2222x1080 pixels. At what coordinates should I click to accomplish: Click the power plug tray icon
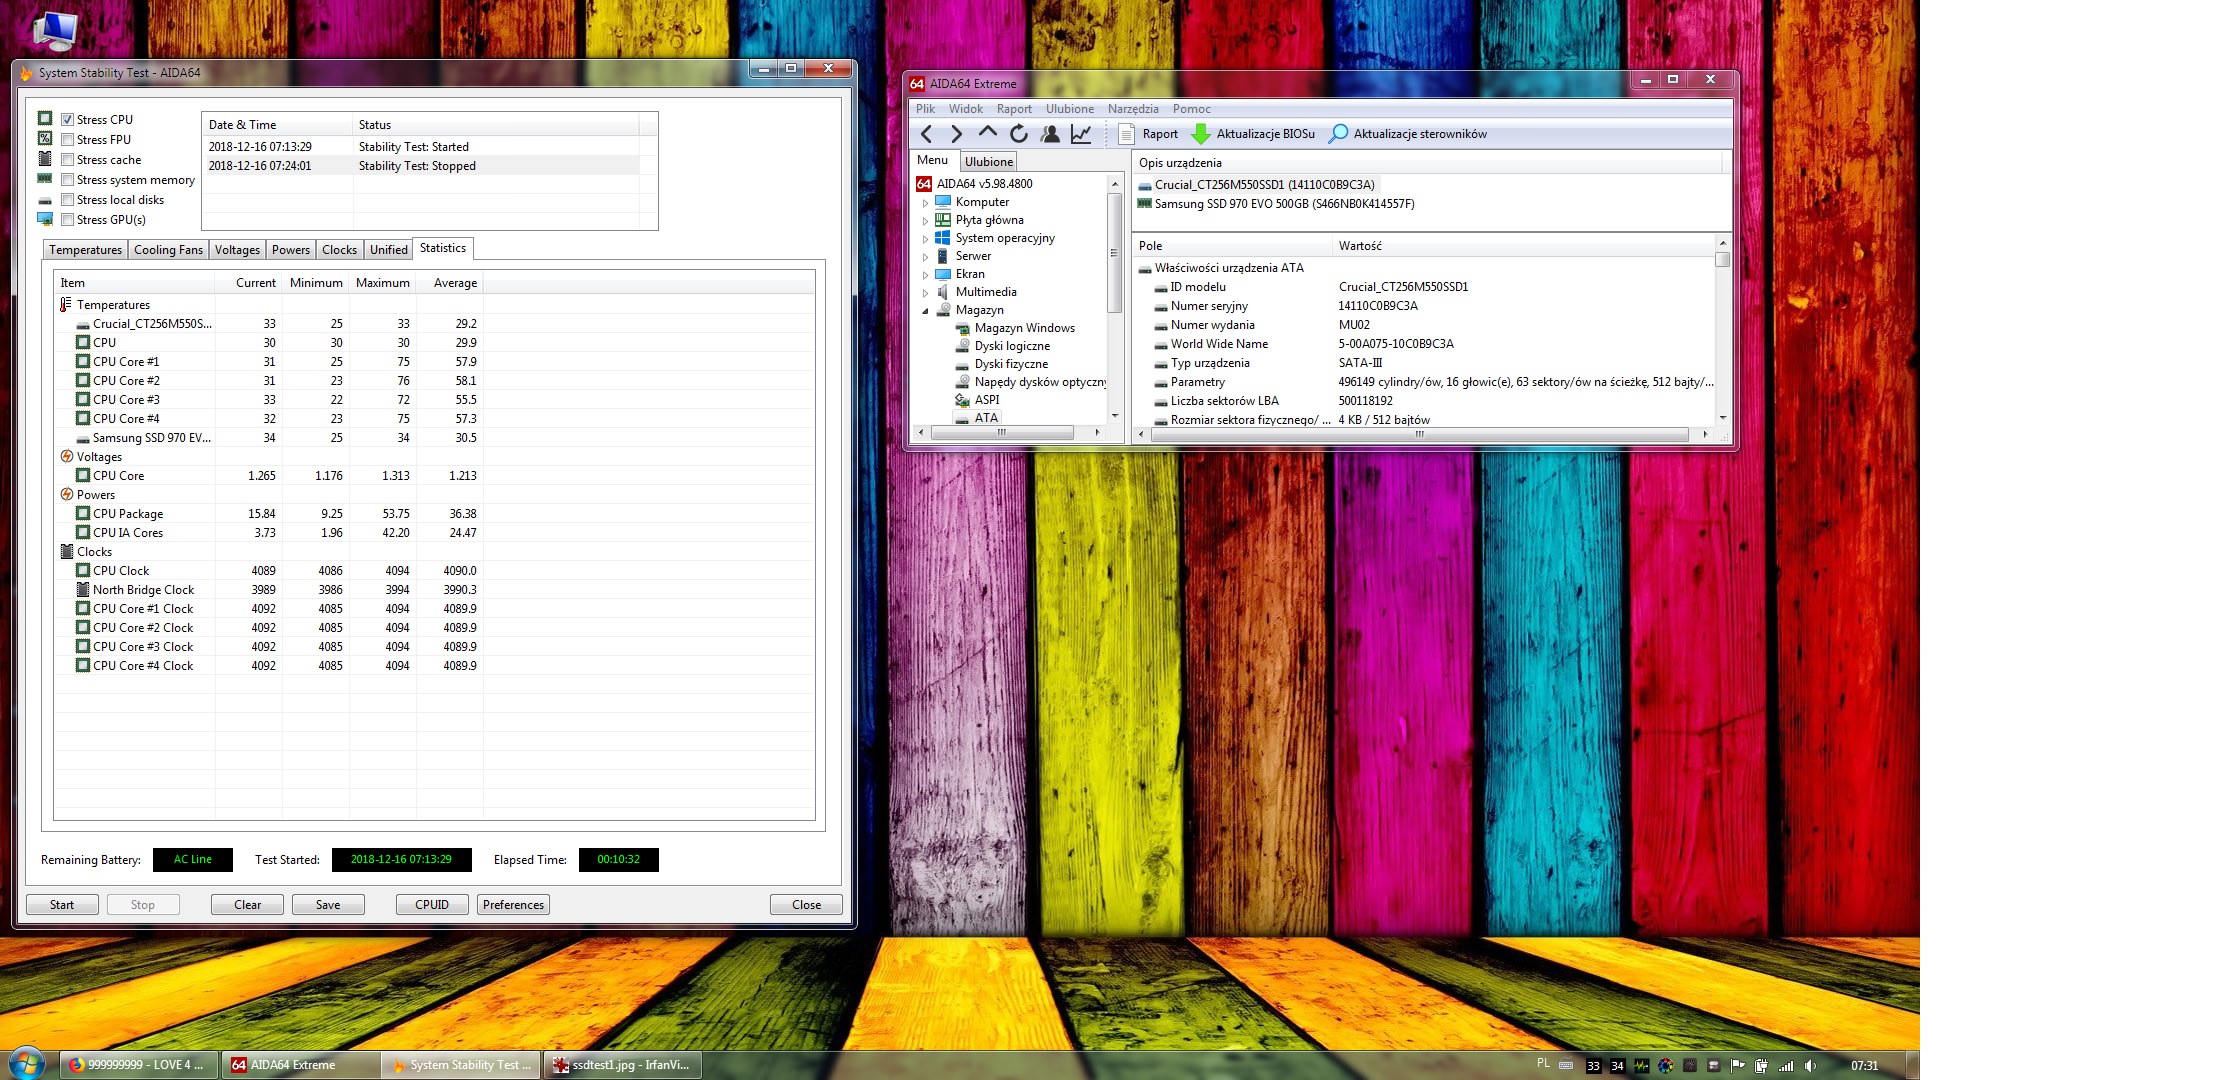click(x=1761, y=1066)
